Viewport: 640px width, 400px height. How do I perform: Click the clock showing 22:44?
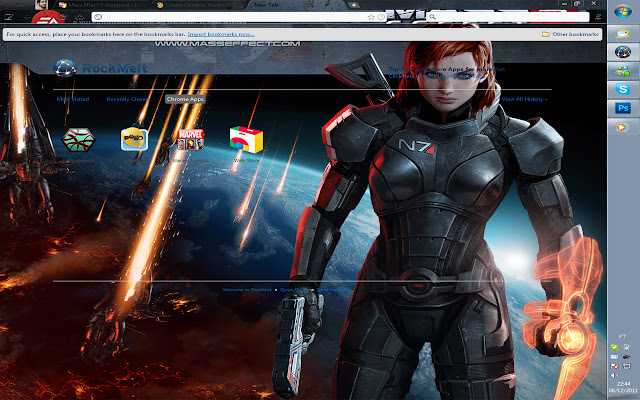click(x=623, y=384)
